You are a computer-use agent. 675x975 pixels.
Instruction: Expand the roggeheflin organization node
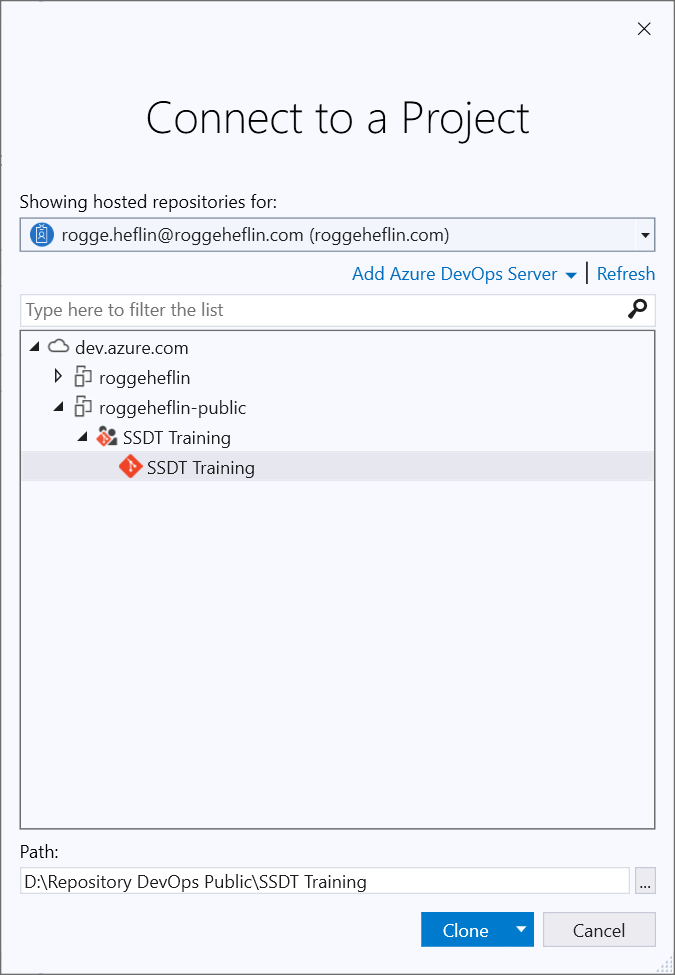tap(58, 377)
